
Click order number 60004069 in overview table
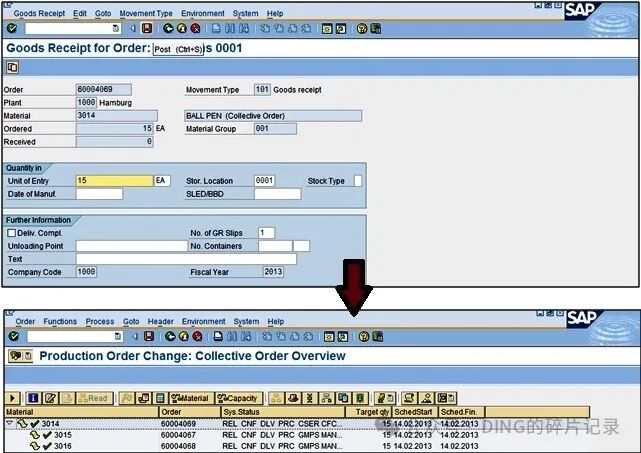(178, 424)
